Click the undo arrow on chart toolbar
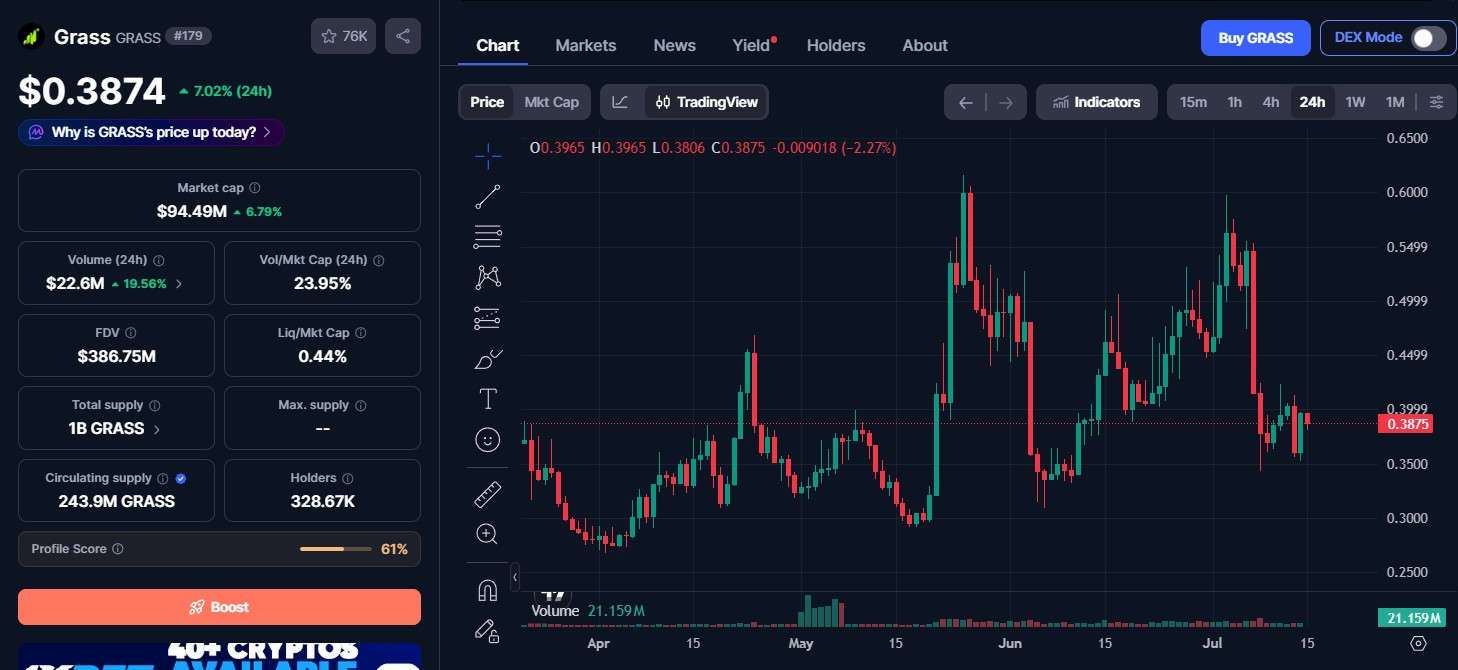 (965, 102)
